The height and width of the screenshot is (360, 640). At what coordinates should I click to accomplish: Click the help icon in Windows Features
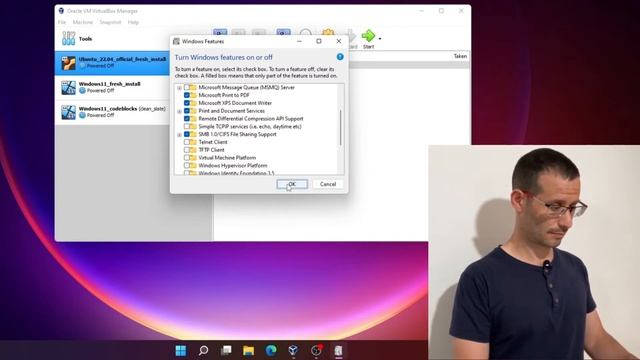(x=340, y=57)
